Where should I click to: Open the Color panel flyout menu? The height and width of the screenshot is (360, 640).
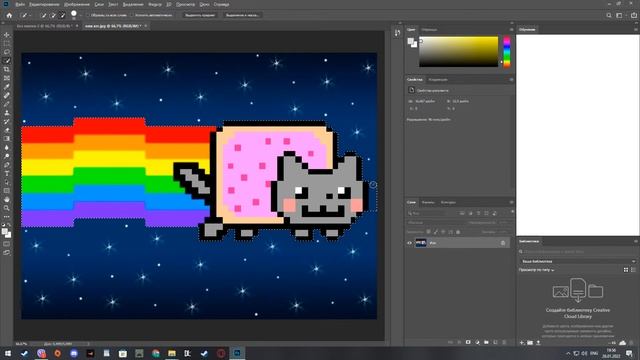511,29
